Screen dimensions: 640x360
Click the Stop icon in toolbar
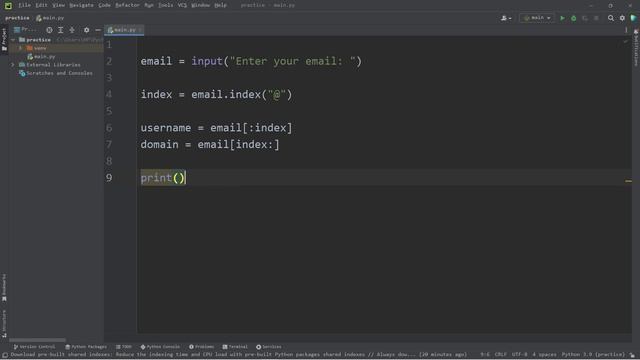[x=596, y=18]
